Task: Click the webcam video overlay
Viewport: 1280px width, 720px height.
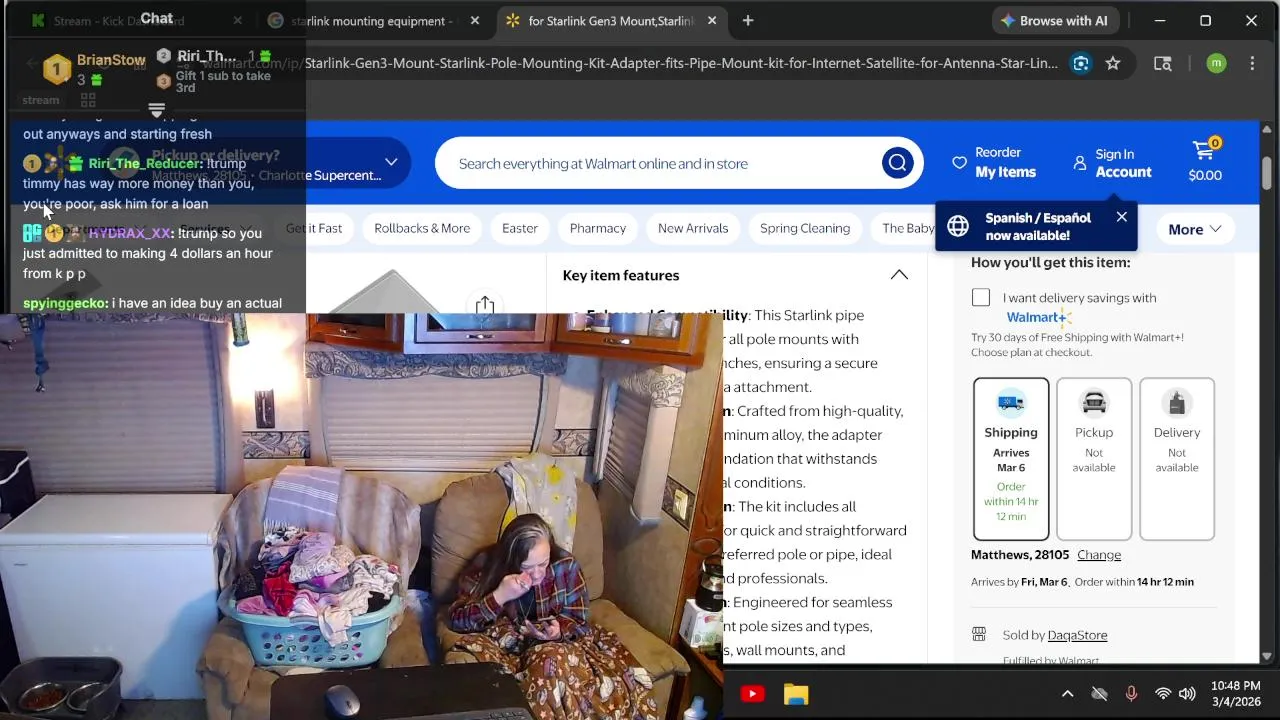Action: (x=361, y=514)
